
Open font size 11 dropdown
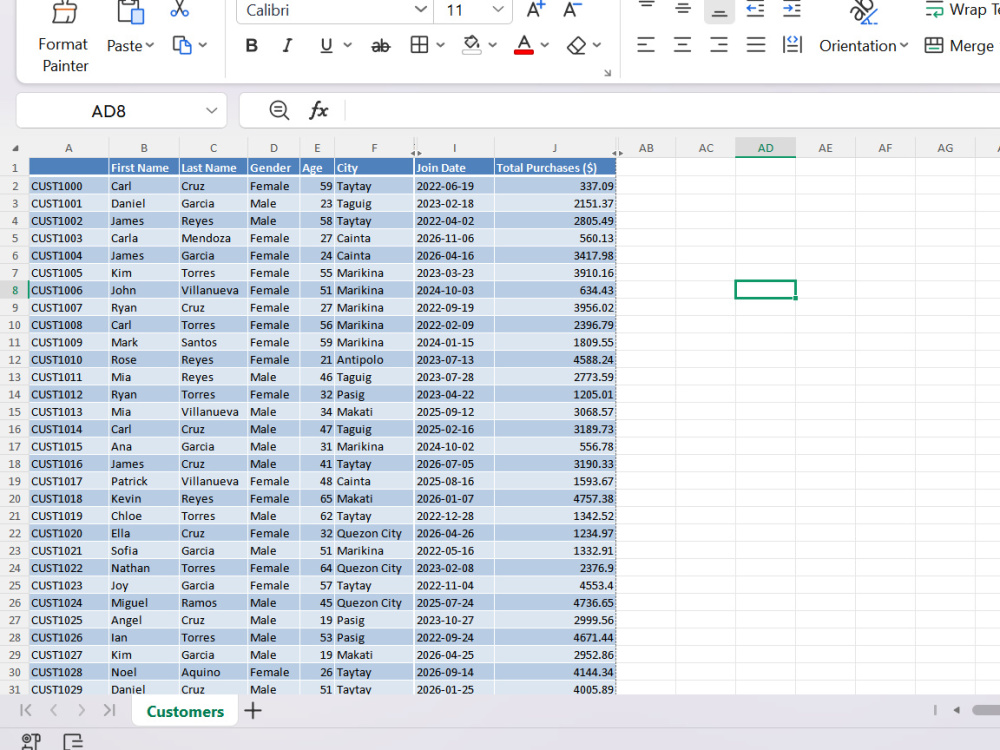point(498,10)
